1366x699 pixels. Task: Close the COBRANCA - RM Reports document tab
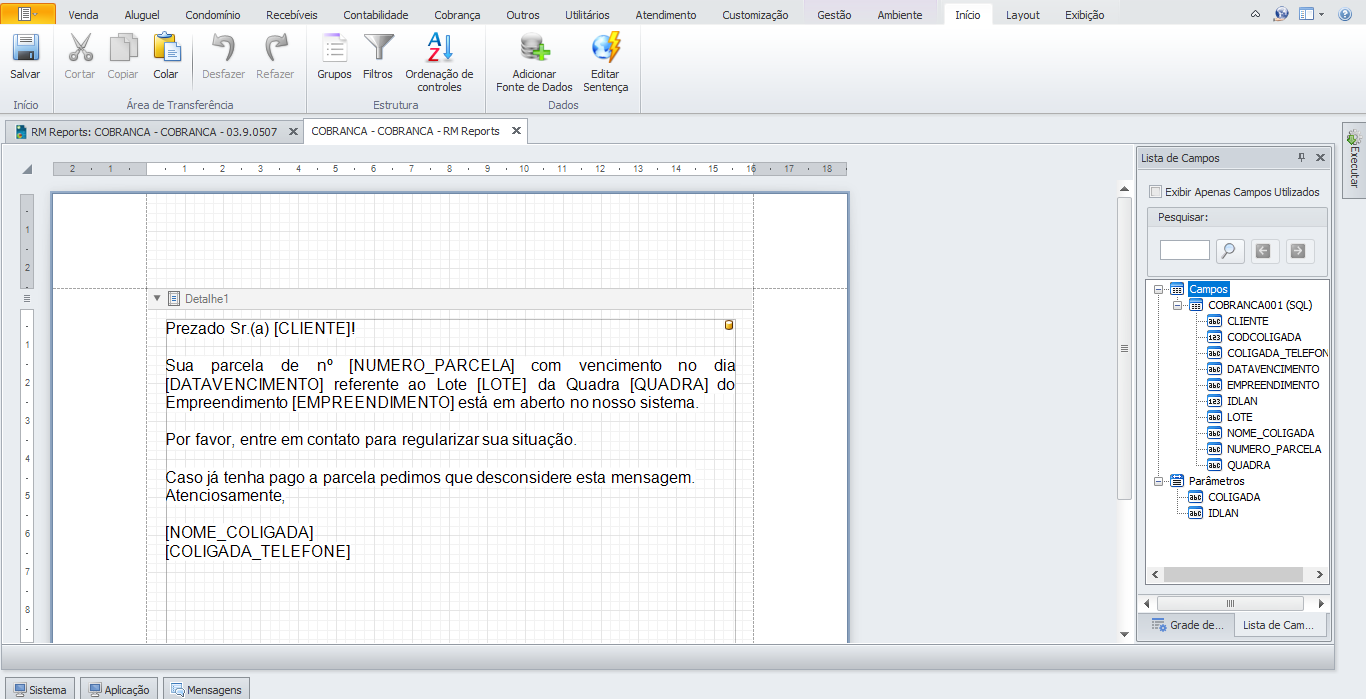516,131
